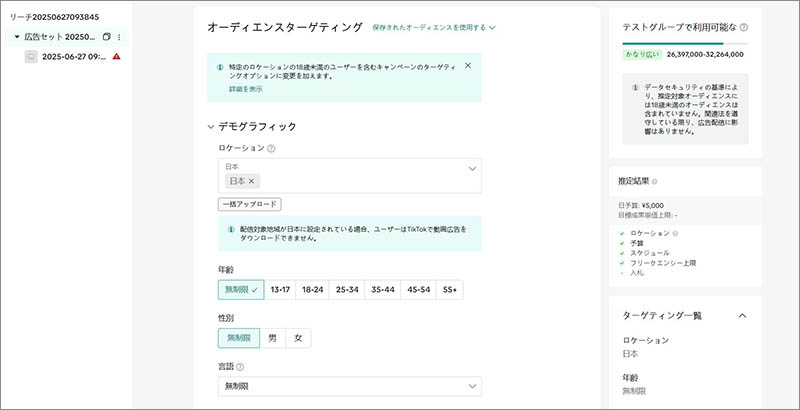Click the help icon next to ロケーション
Image resolution: width=800 pixels, height=410 pixels.
click(271, 149)
